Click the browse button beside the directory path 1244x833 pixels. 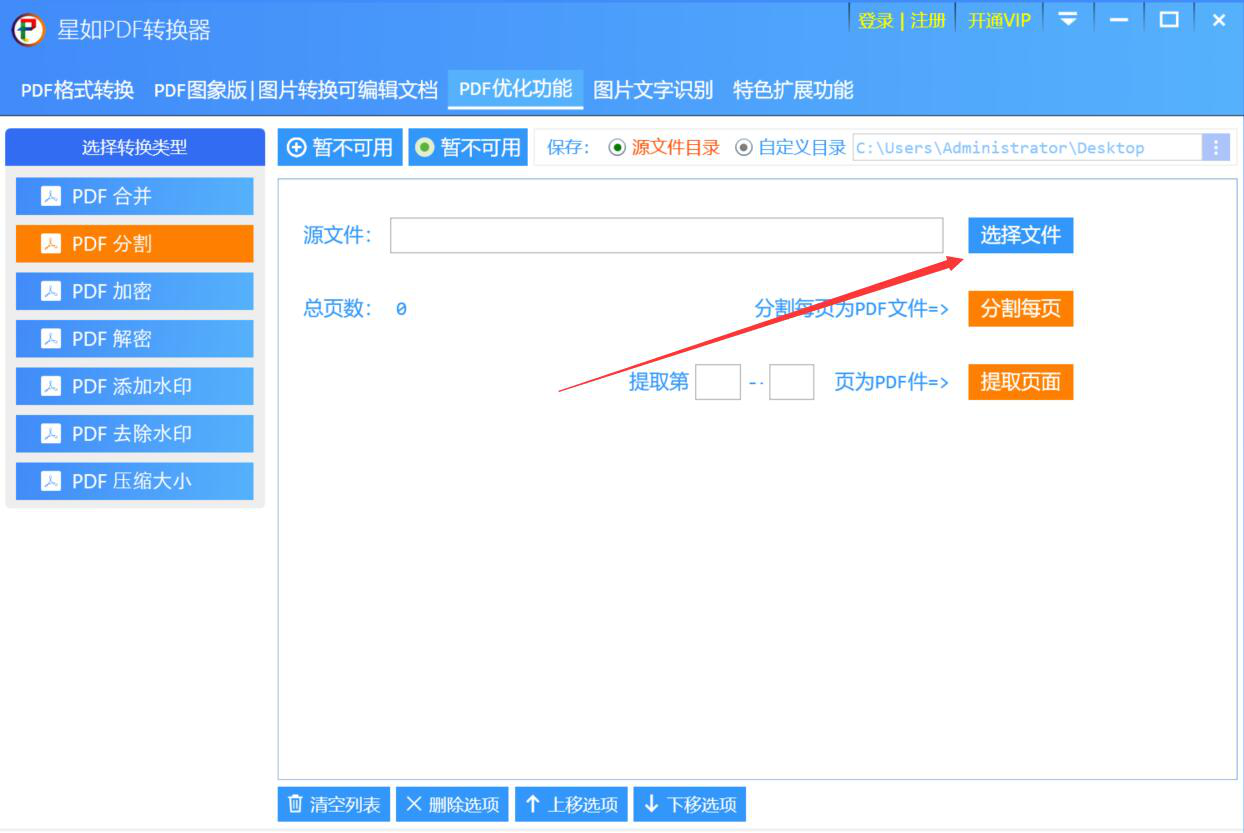pyautogui.click(x=1215, y=147)
